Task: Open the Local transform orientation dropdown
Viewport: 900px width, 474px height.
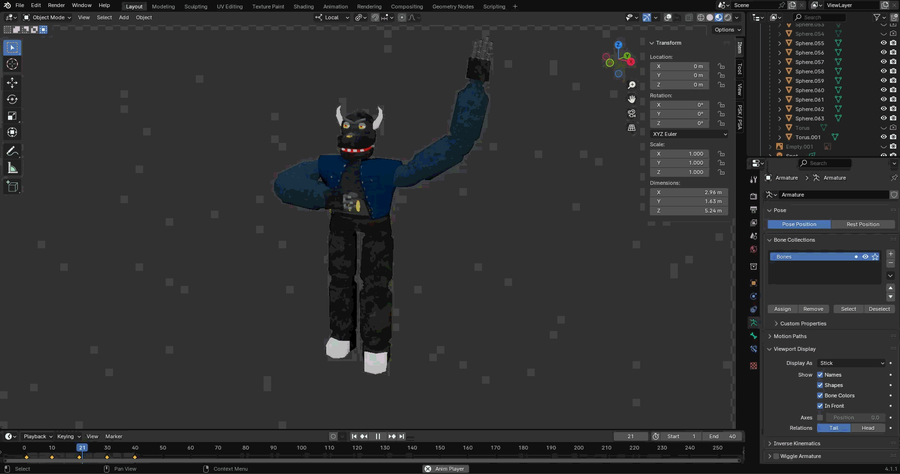Action: point(332,17)
